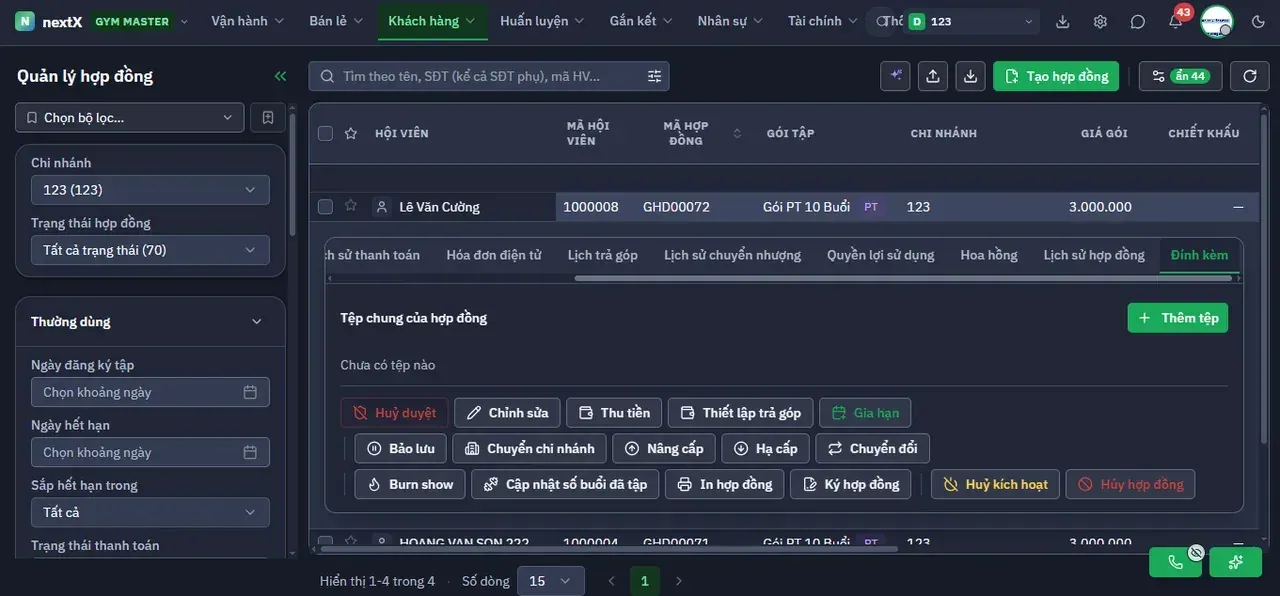
Task: Open the Chọn bộ lọc dropdown
Action: 130,117
